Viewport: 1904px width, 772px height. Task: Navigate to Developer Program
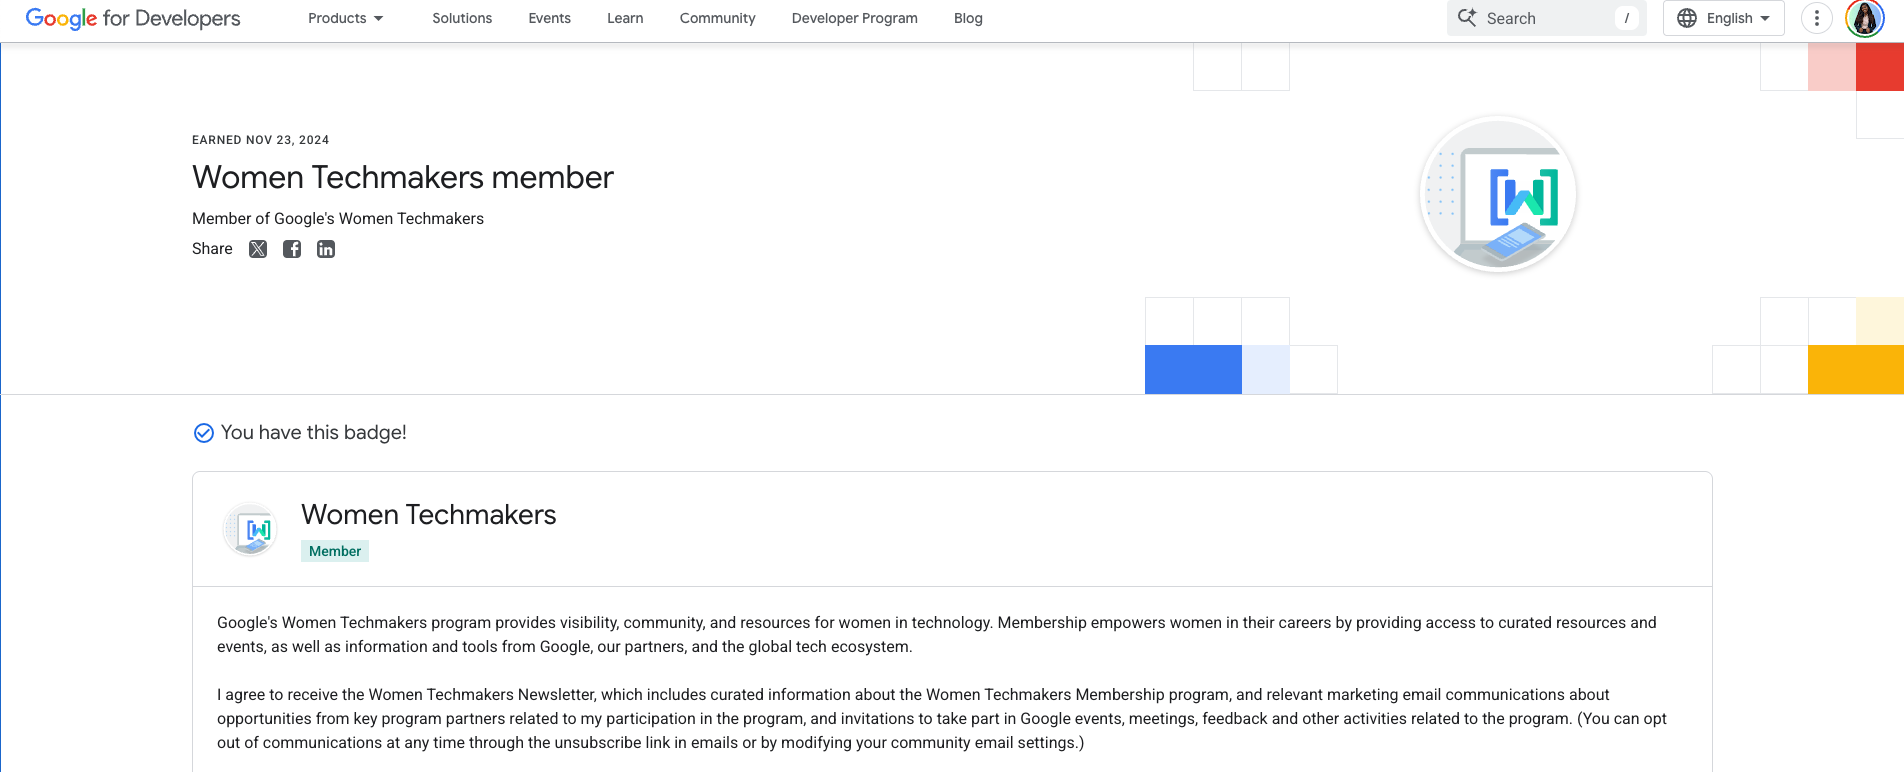855,18
